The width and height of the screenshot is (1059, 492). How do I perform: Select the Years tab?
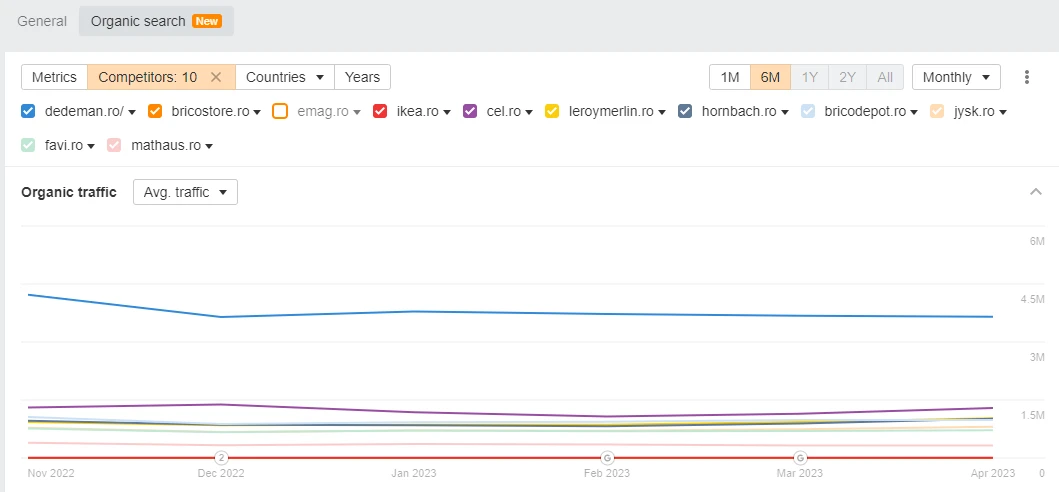click(363, 77)
